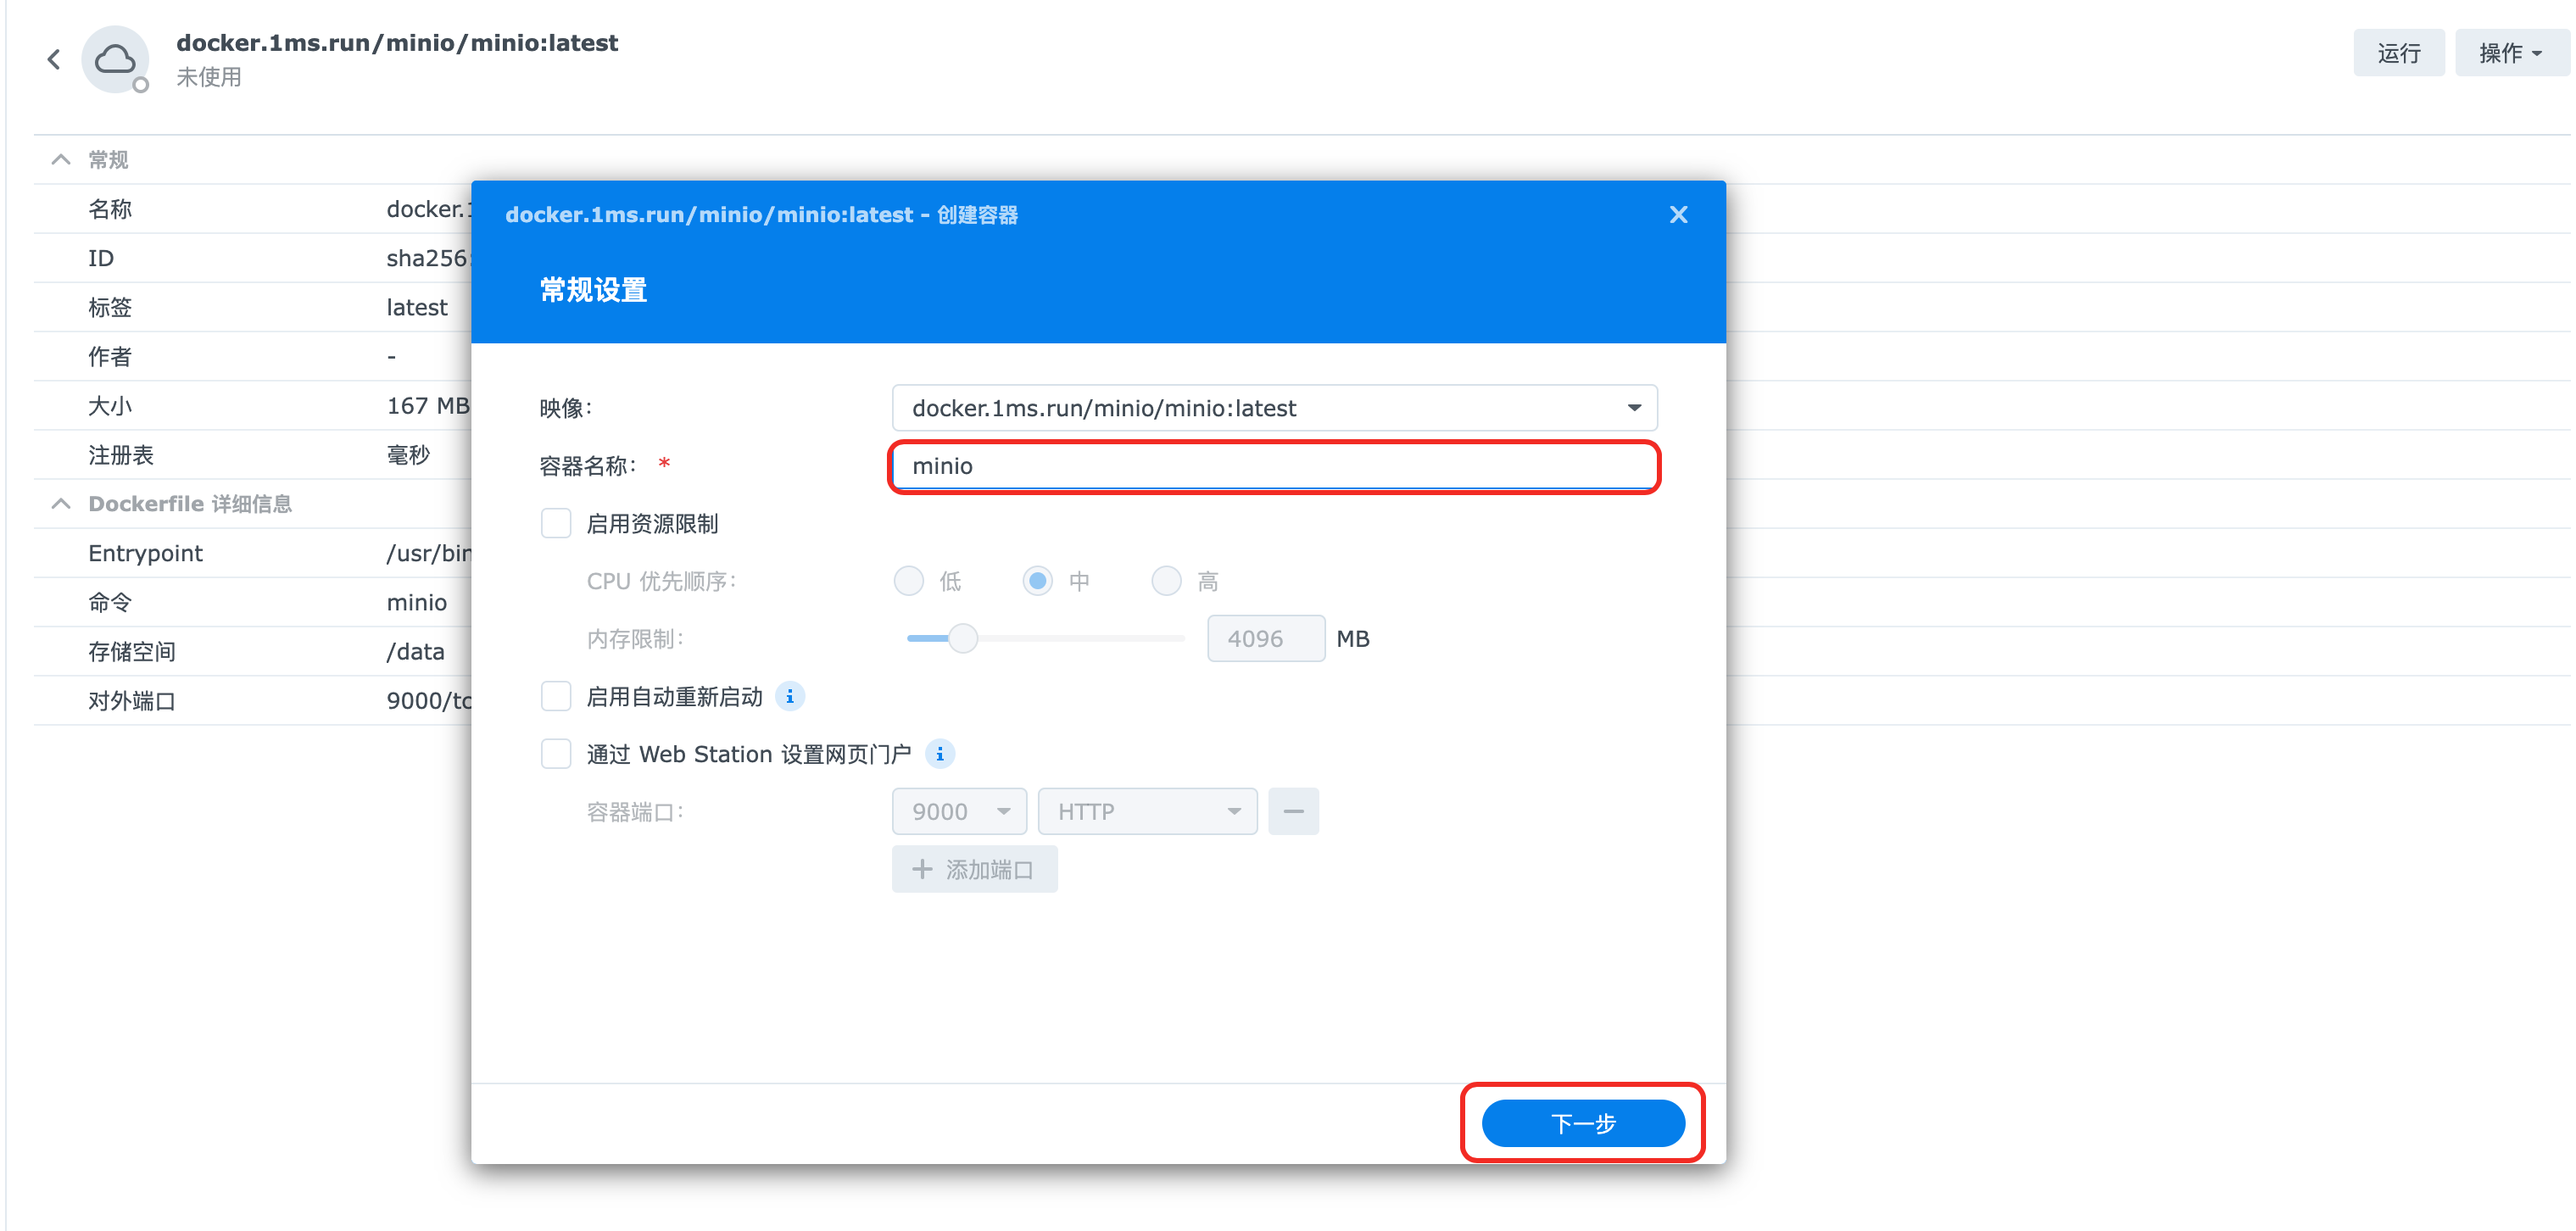Enable resource limitation checkbox

coord(556,523)
